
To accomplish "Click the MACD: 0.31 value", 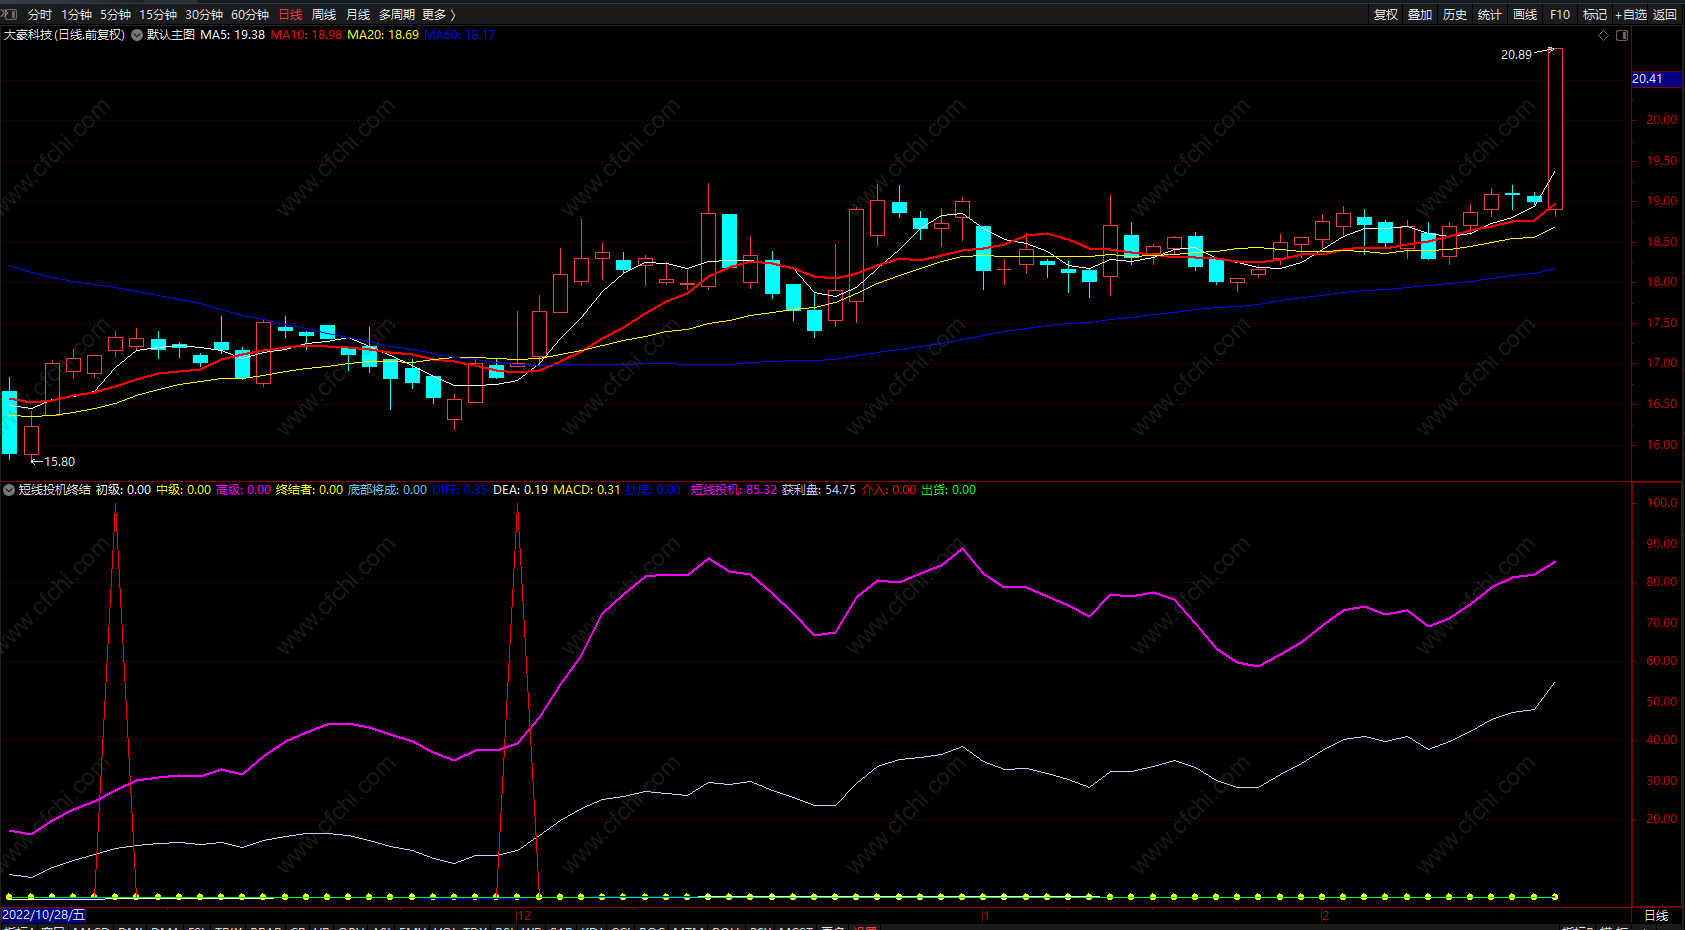I will click(587, 490).
